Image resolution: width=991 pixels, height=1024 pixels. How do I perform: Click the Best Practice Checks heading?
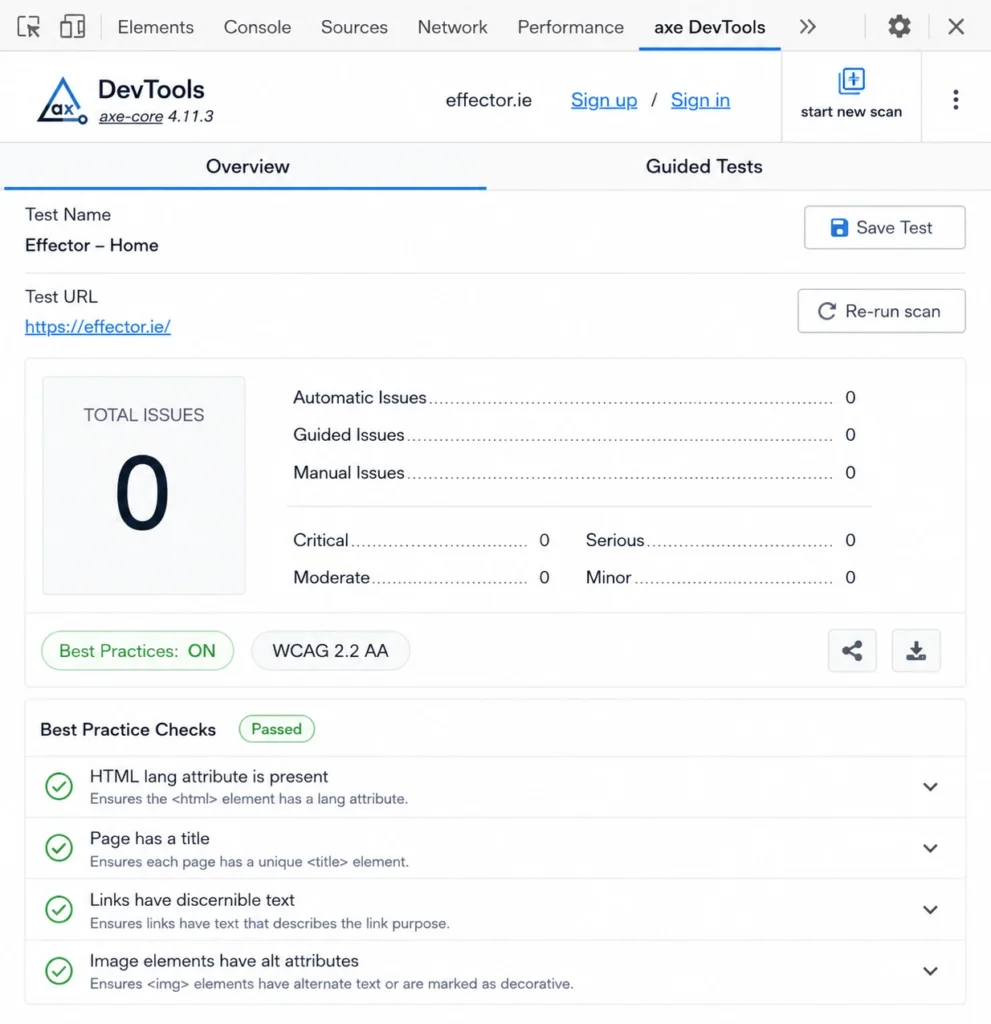pos(128,729)
